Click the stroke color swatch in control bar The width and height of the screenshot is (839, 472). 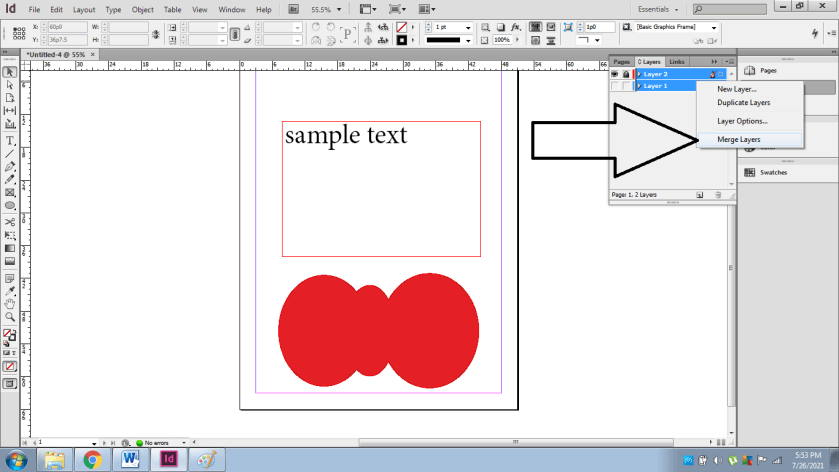(403, 40)
